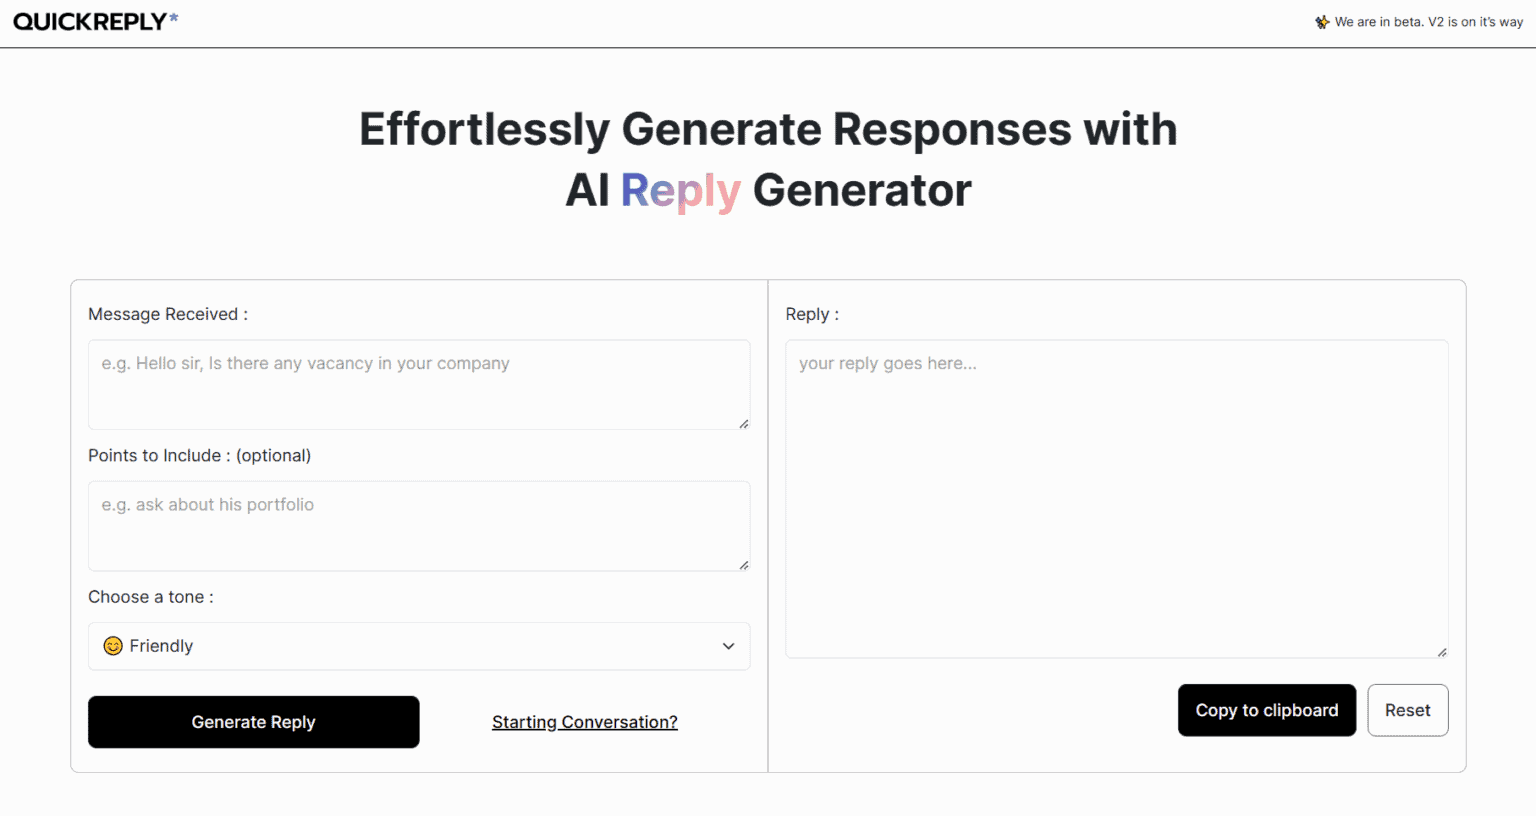This screenshot has width=1536, height=816.
Task: Click the Message Received label
Action: (168, 314)
